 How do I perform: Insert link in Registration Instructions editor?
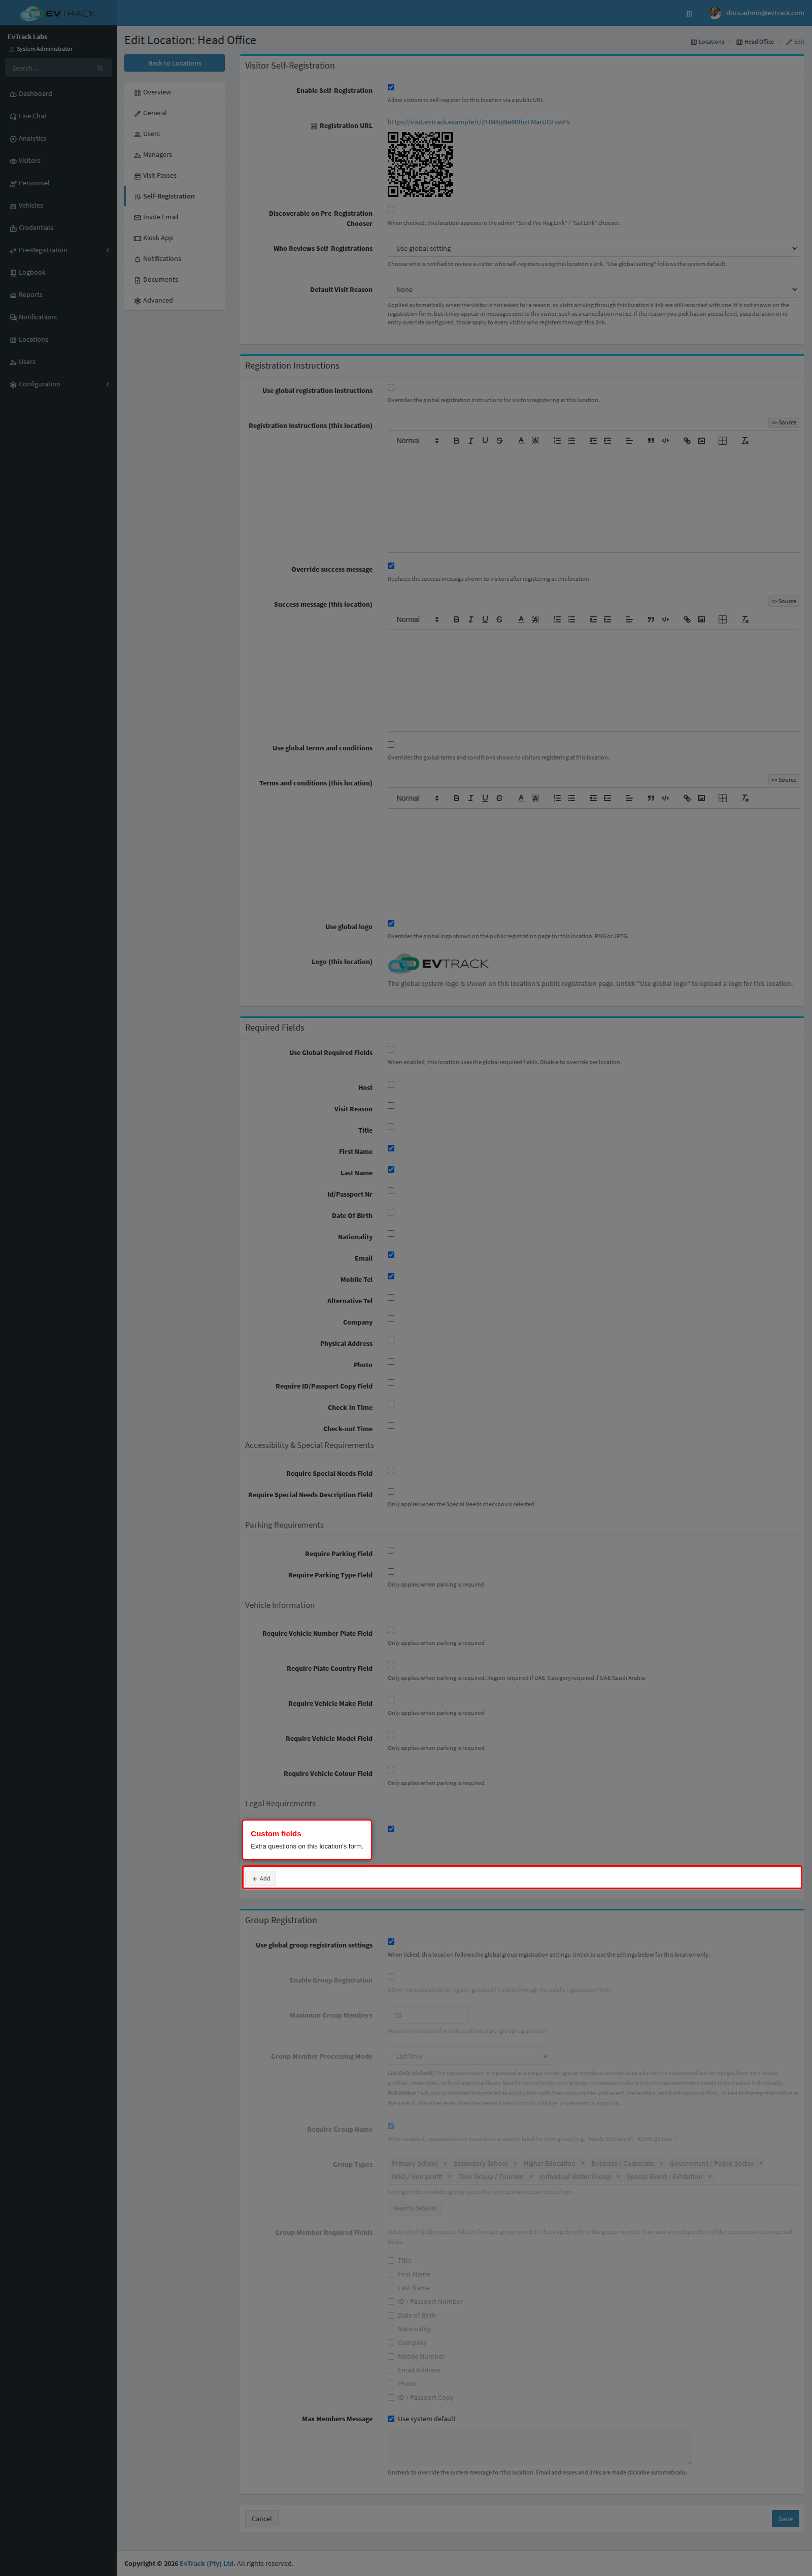pos(687,441)
